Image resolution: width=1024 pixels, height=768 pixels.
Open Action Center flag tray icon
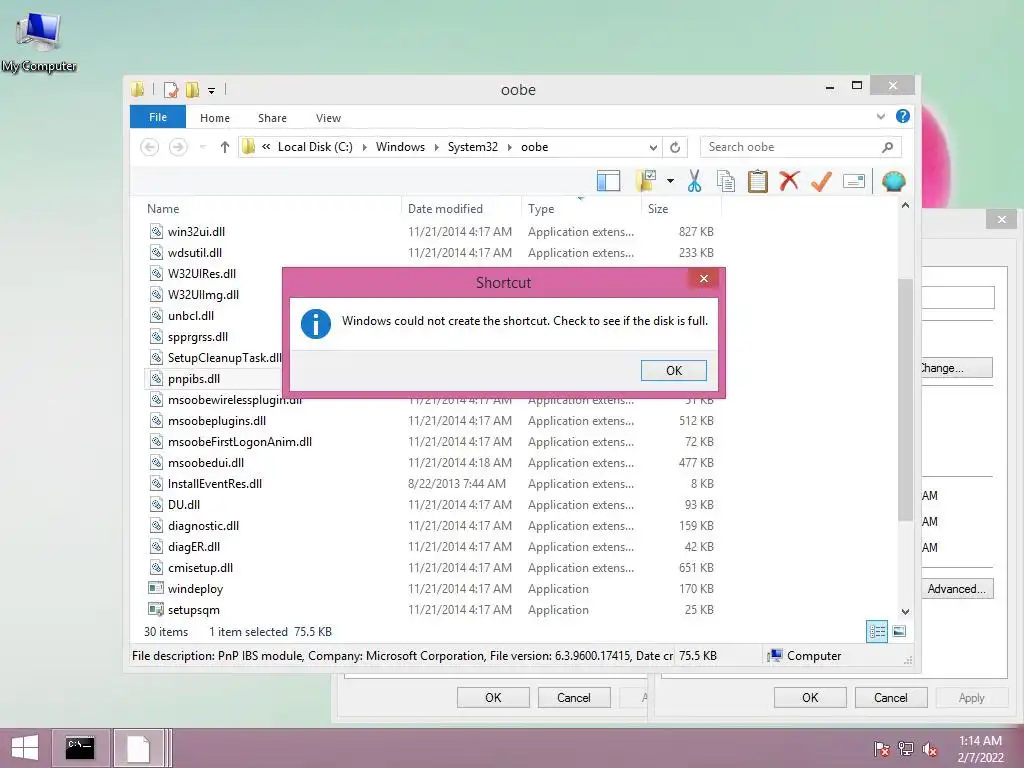click(x=881, y=749)
